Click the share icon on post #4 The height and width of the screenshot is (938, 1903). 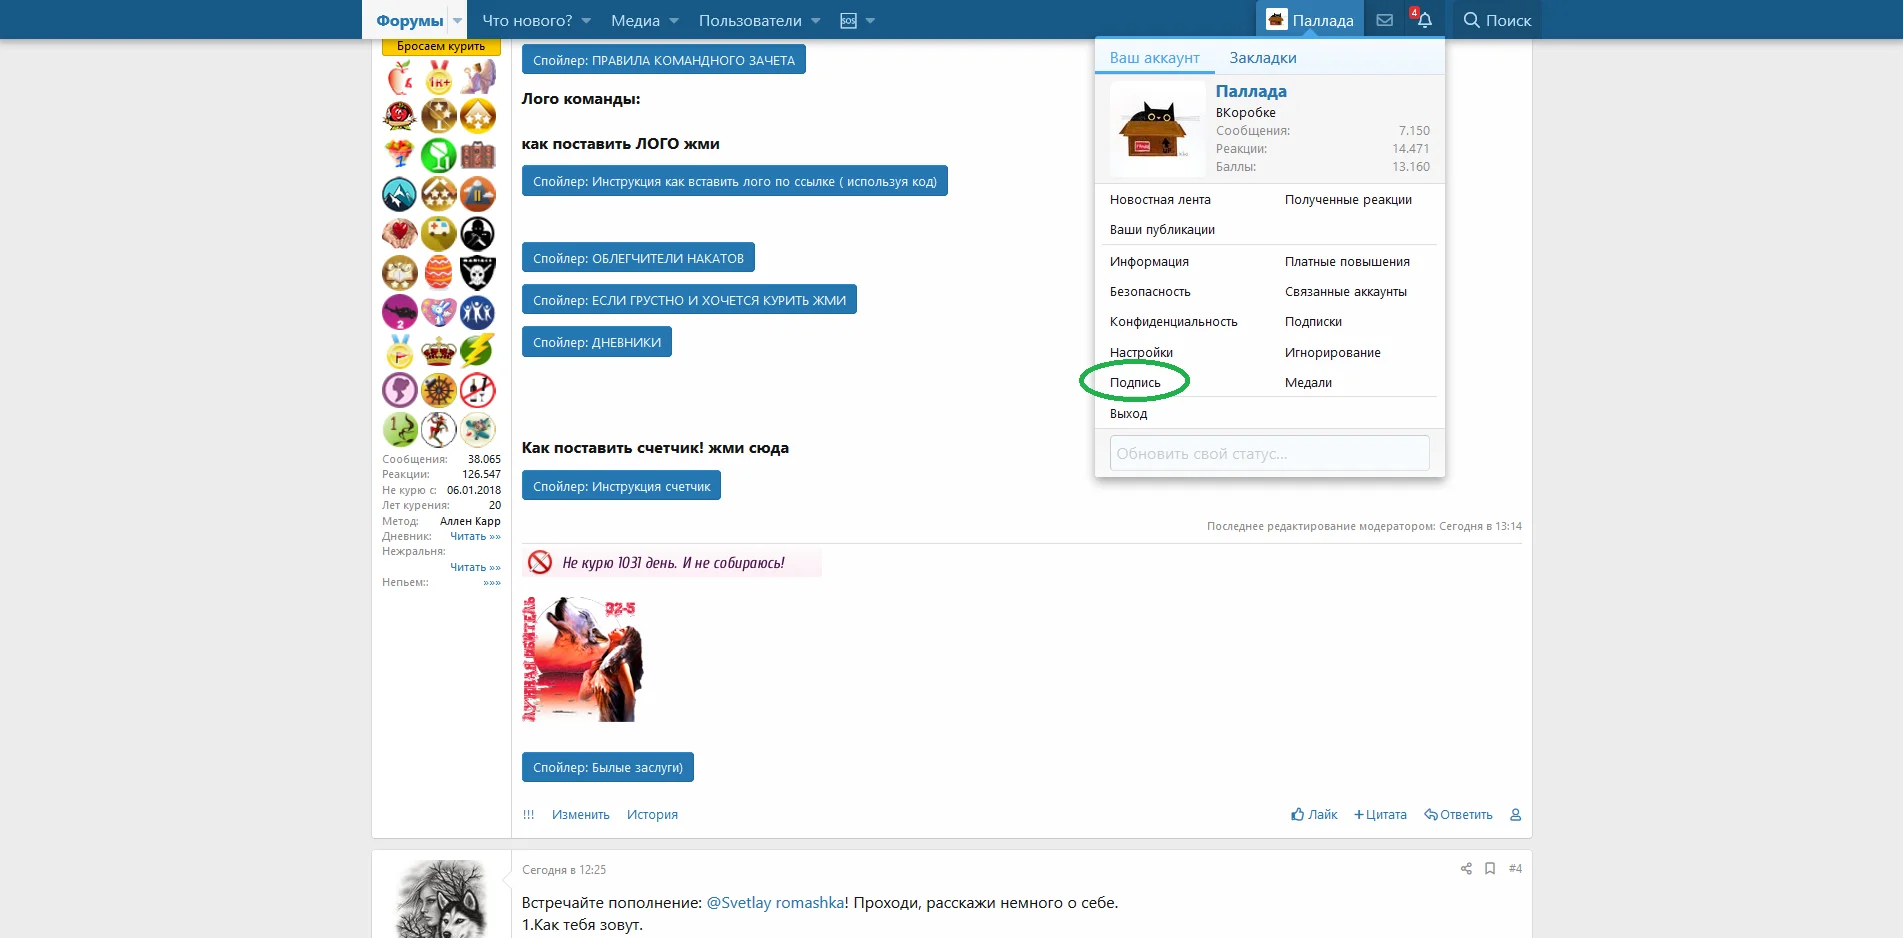pyautogui.click(x=1466, y=869)
